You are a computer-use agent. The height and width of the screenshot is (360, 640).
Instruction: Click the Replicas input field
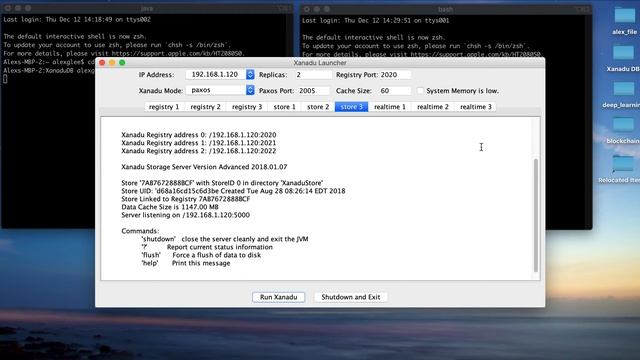pos(313,75)
